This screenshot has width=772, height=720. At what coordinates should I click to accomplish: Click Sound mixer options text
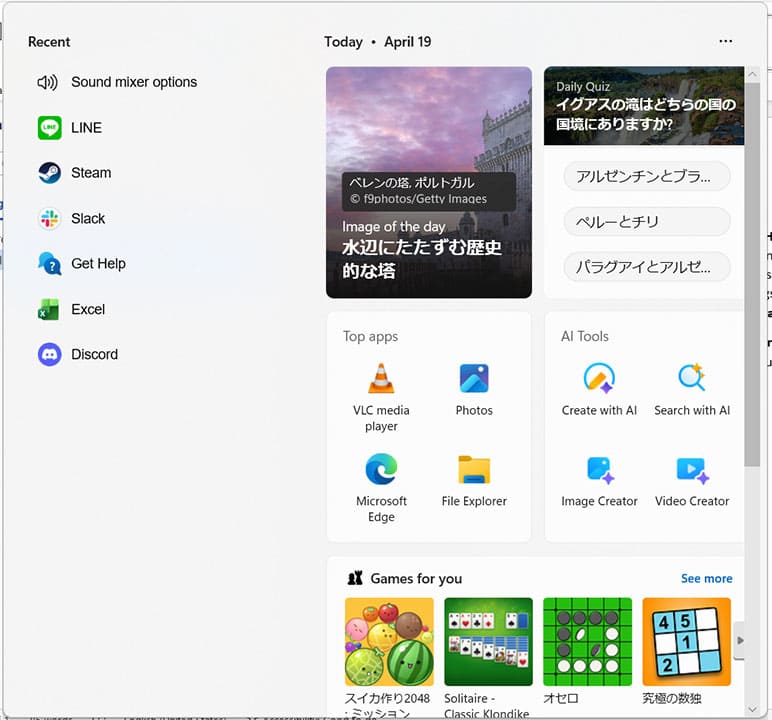(134, 82)
